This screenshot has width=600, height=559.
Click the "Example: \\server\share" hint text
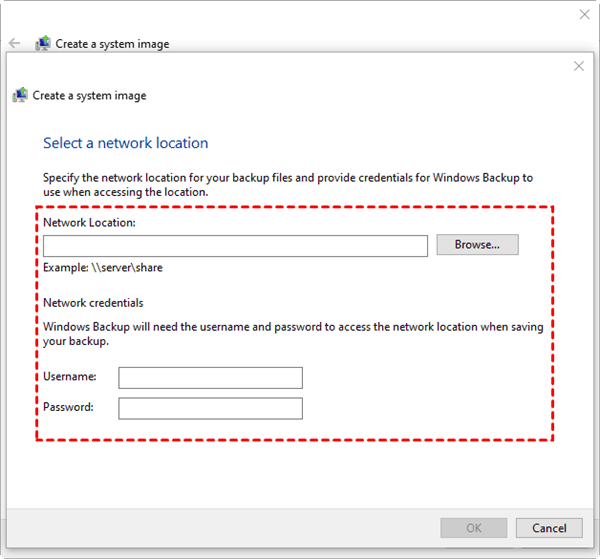pyautogui.click(x=103, y=268)
